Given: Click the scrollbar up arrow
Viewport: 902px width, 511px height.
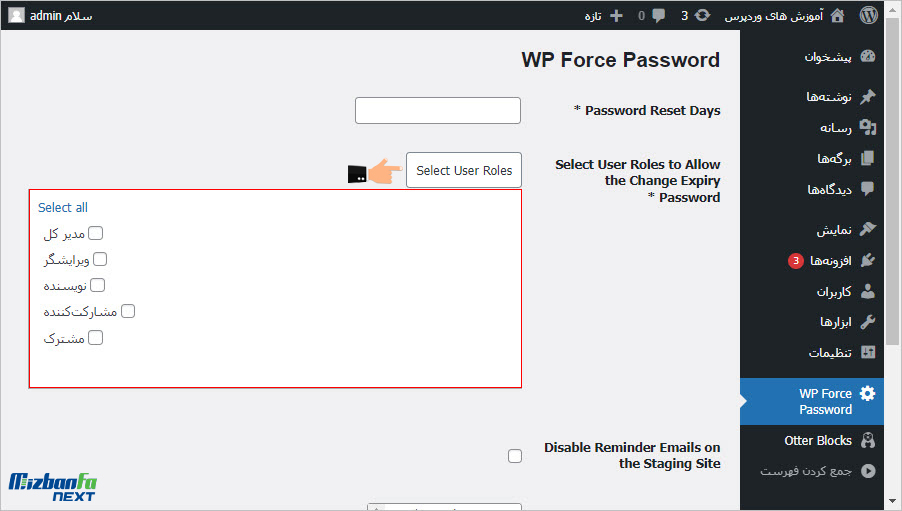Looking at the screenshot, I should (x=892, y=8).
